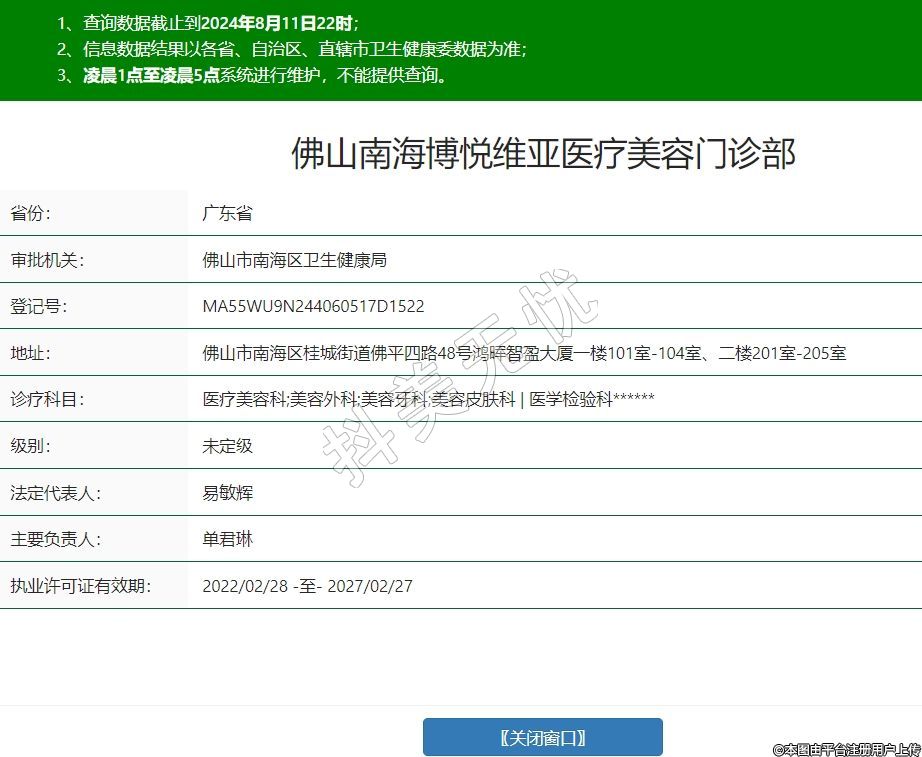Click the 诊疗科目 value listing 医疗美容科
The image size is (922, 757).
pos(428,399)
